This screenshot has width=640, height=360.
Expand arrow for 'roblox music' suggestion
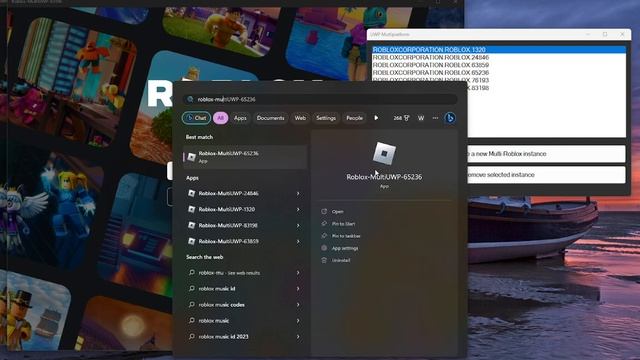tap(298, 321)
